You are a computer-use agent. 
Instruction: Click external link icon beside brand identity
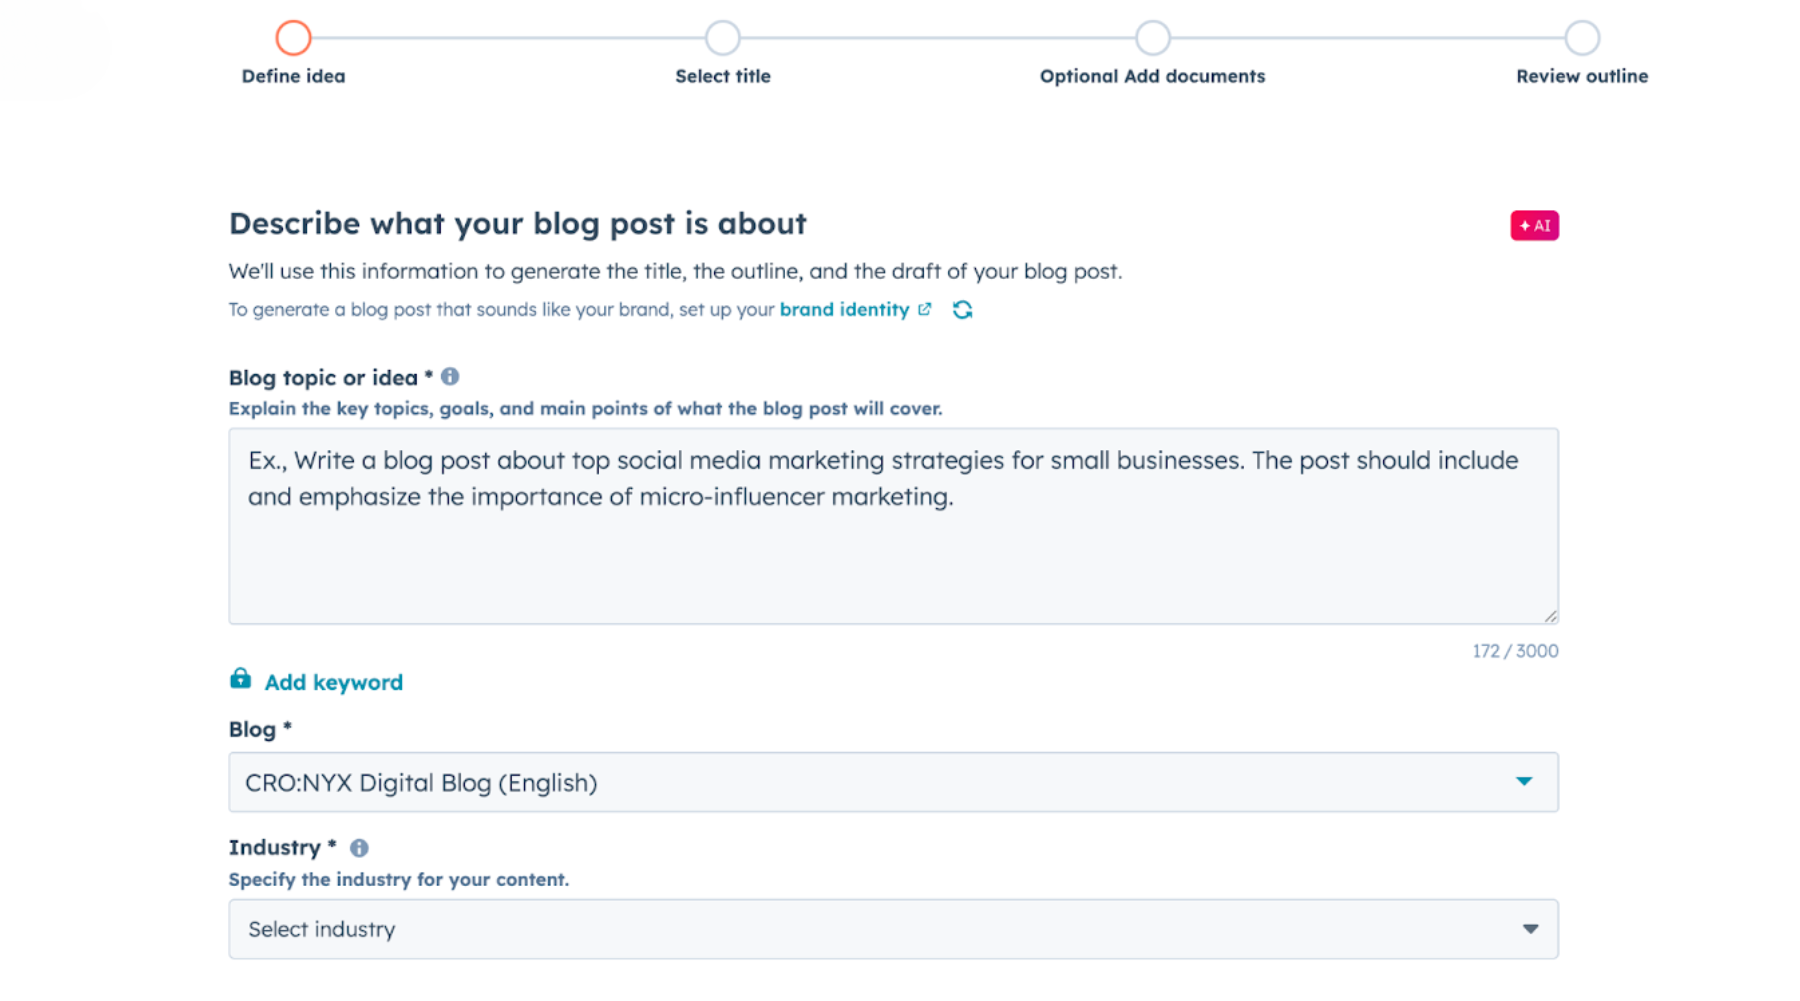tap(925, 310)
